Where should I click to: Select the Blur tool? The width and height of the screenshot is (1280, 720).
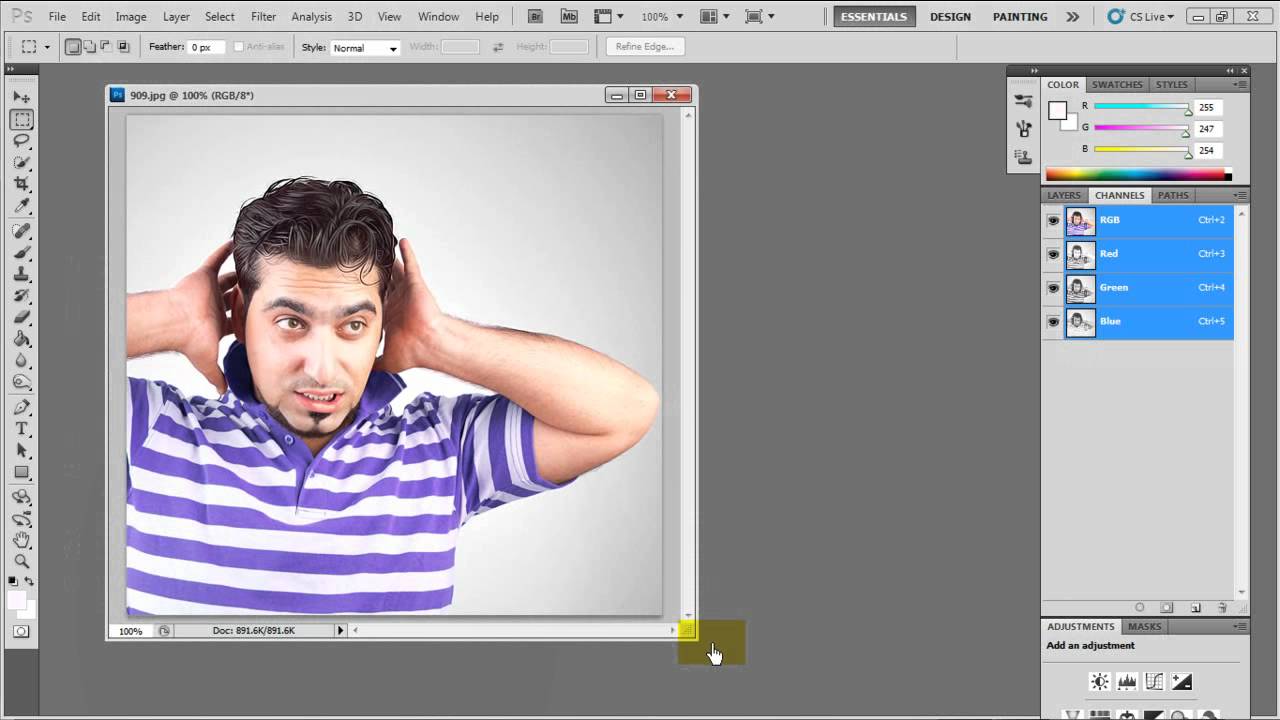21,361
